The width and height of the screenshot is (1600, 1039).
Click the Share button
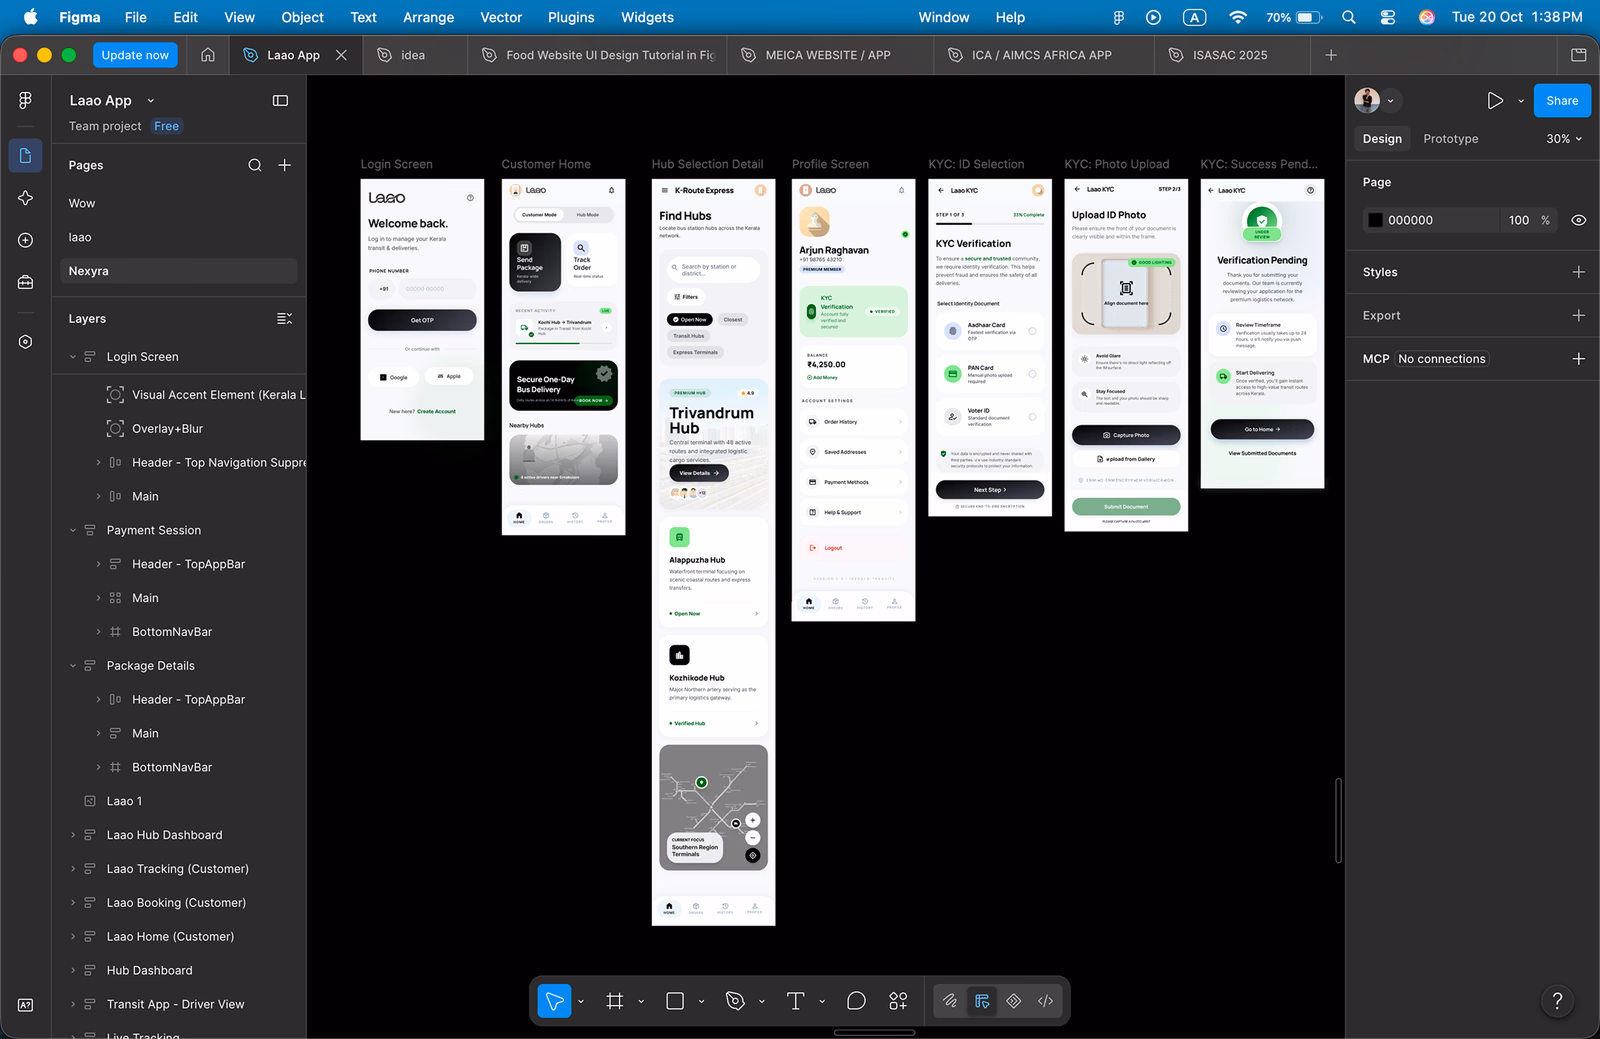click(1562, 100)
